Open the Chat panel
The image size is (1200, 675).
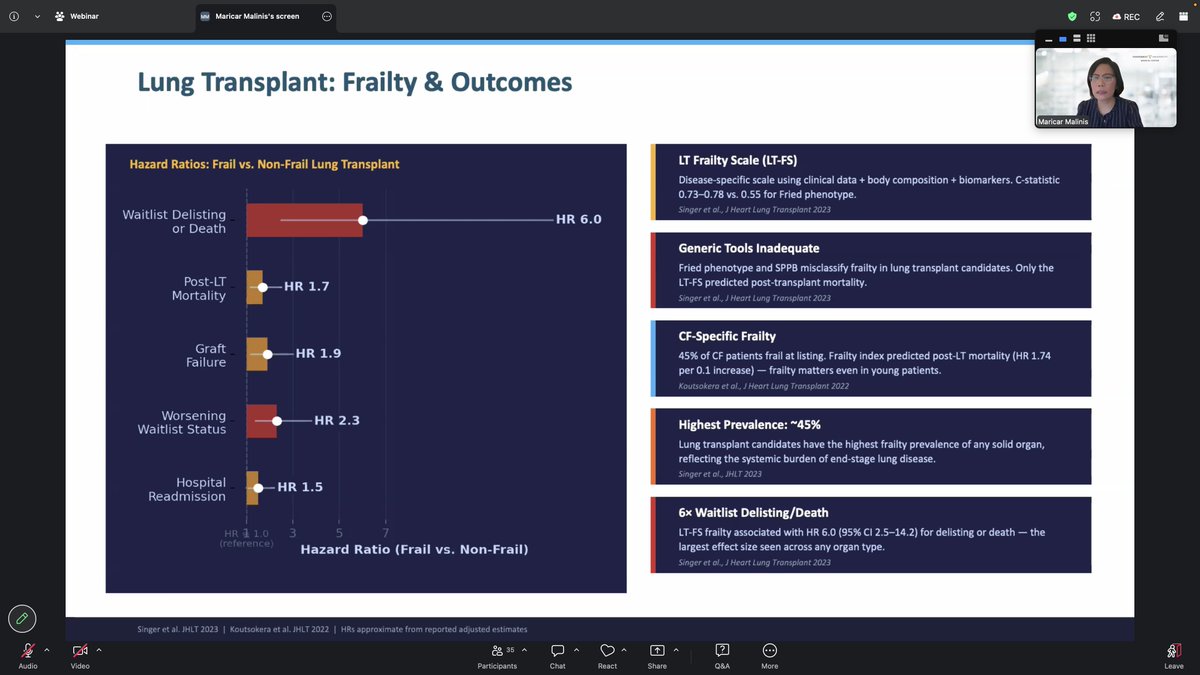[558, 655]
